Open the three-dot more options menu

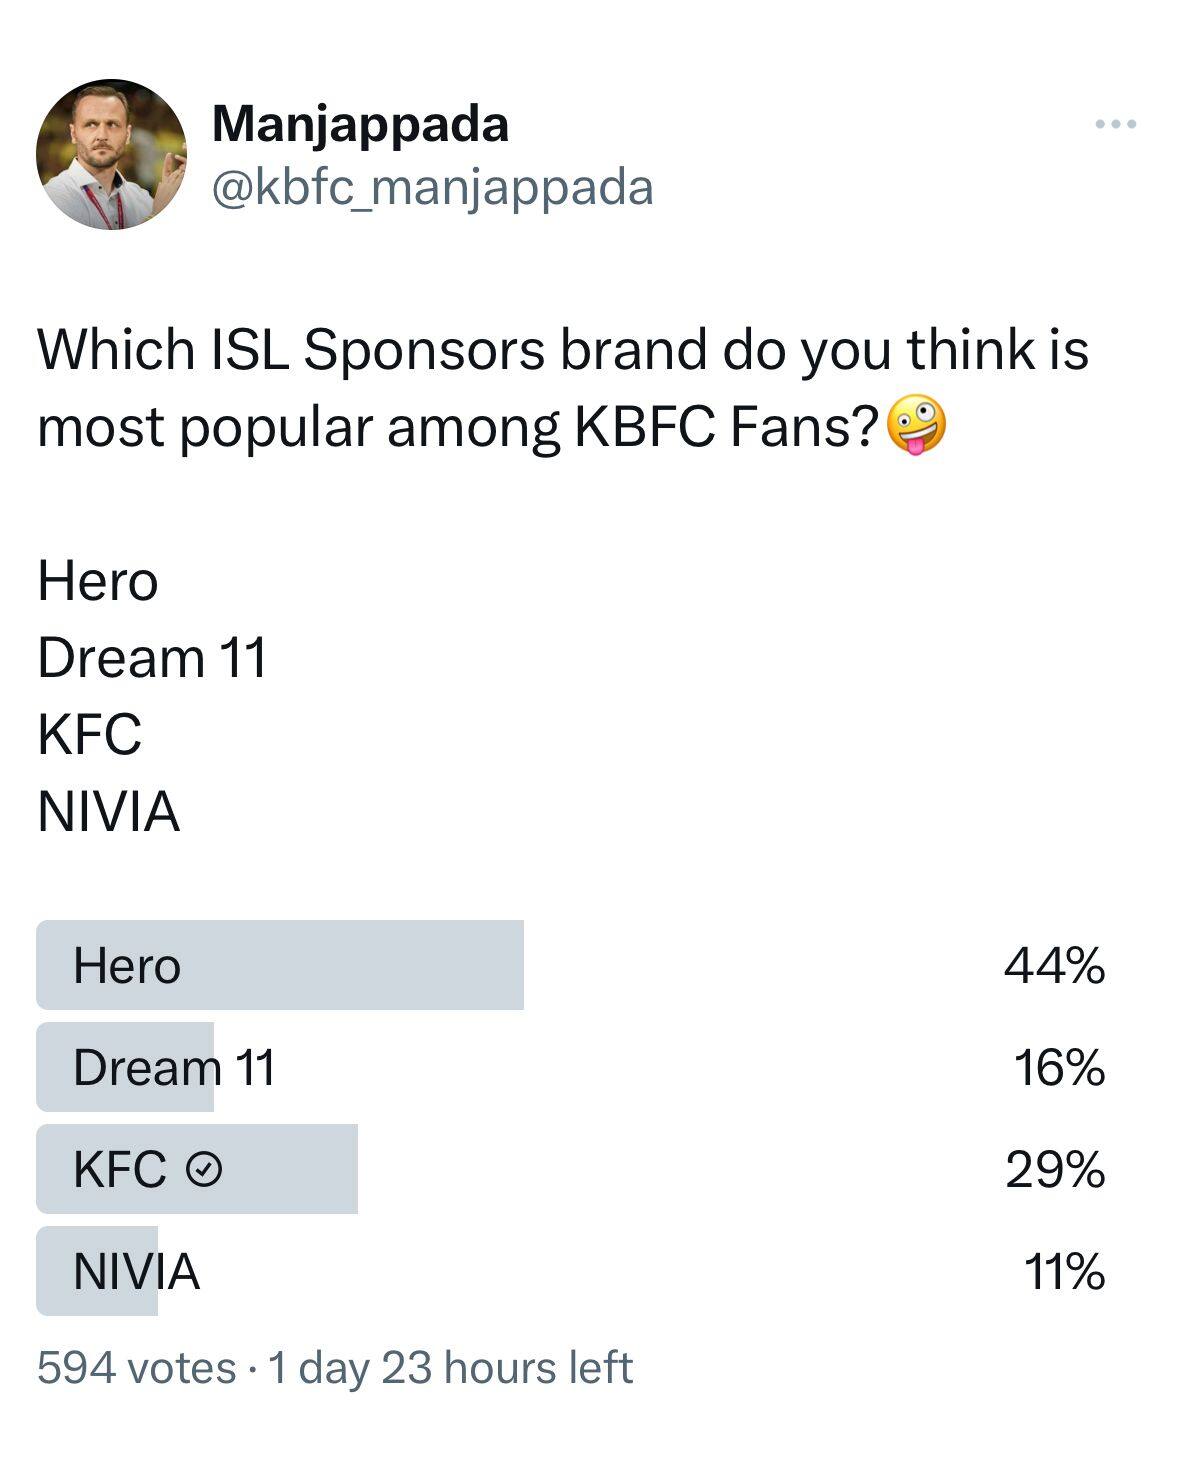click(1115, 124)
